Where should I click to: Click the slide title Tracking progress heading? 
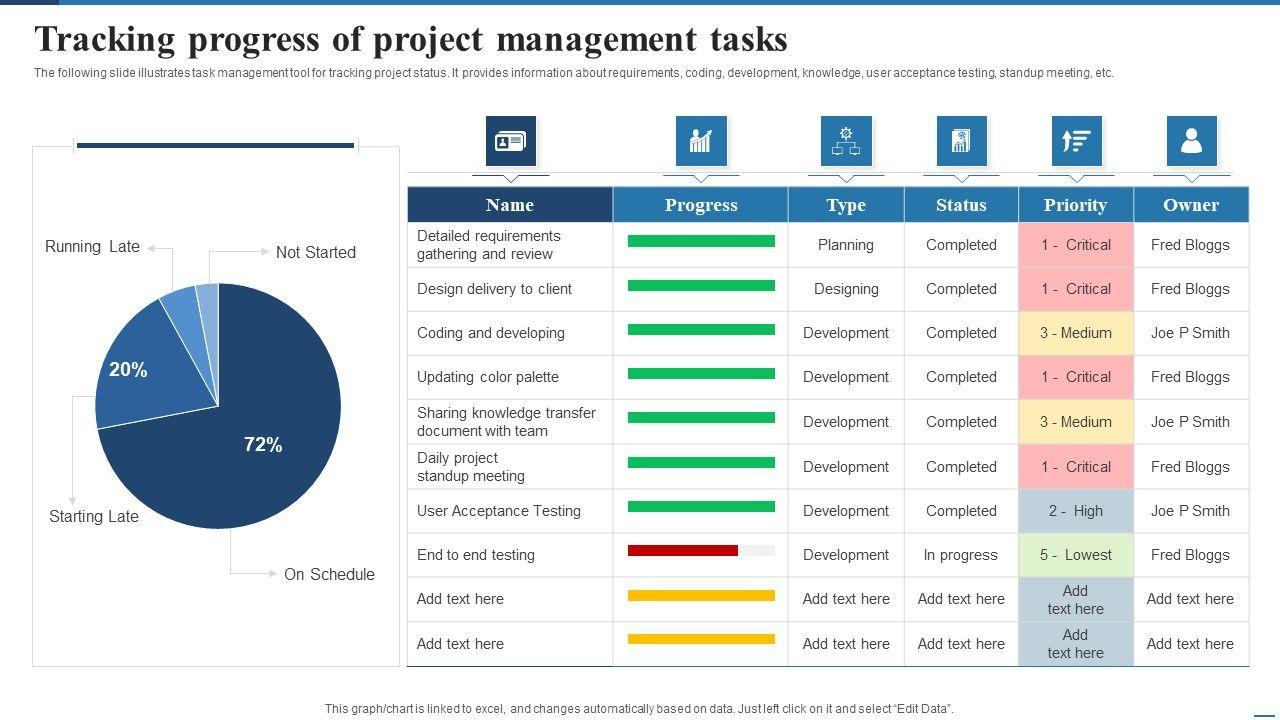[x=411, y=40]
